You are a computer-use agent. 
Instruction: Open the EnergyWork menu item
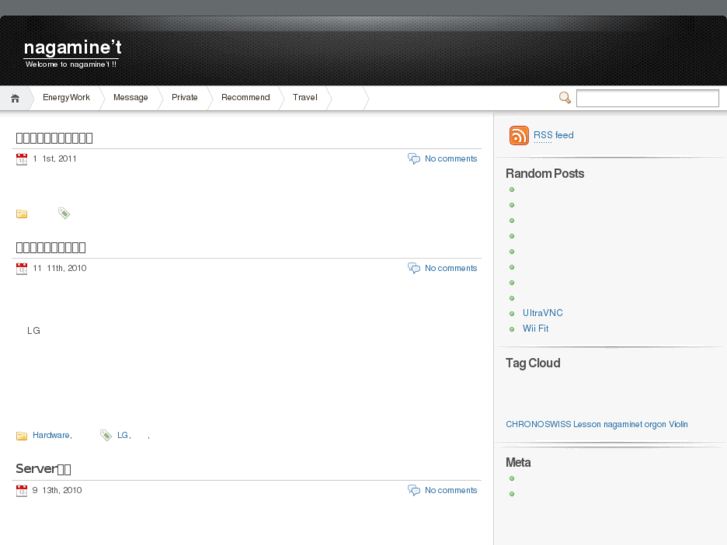pos(66,97)
